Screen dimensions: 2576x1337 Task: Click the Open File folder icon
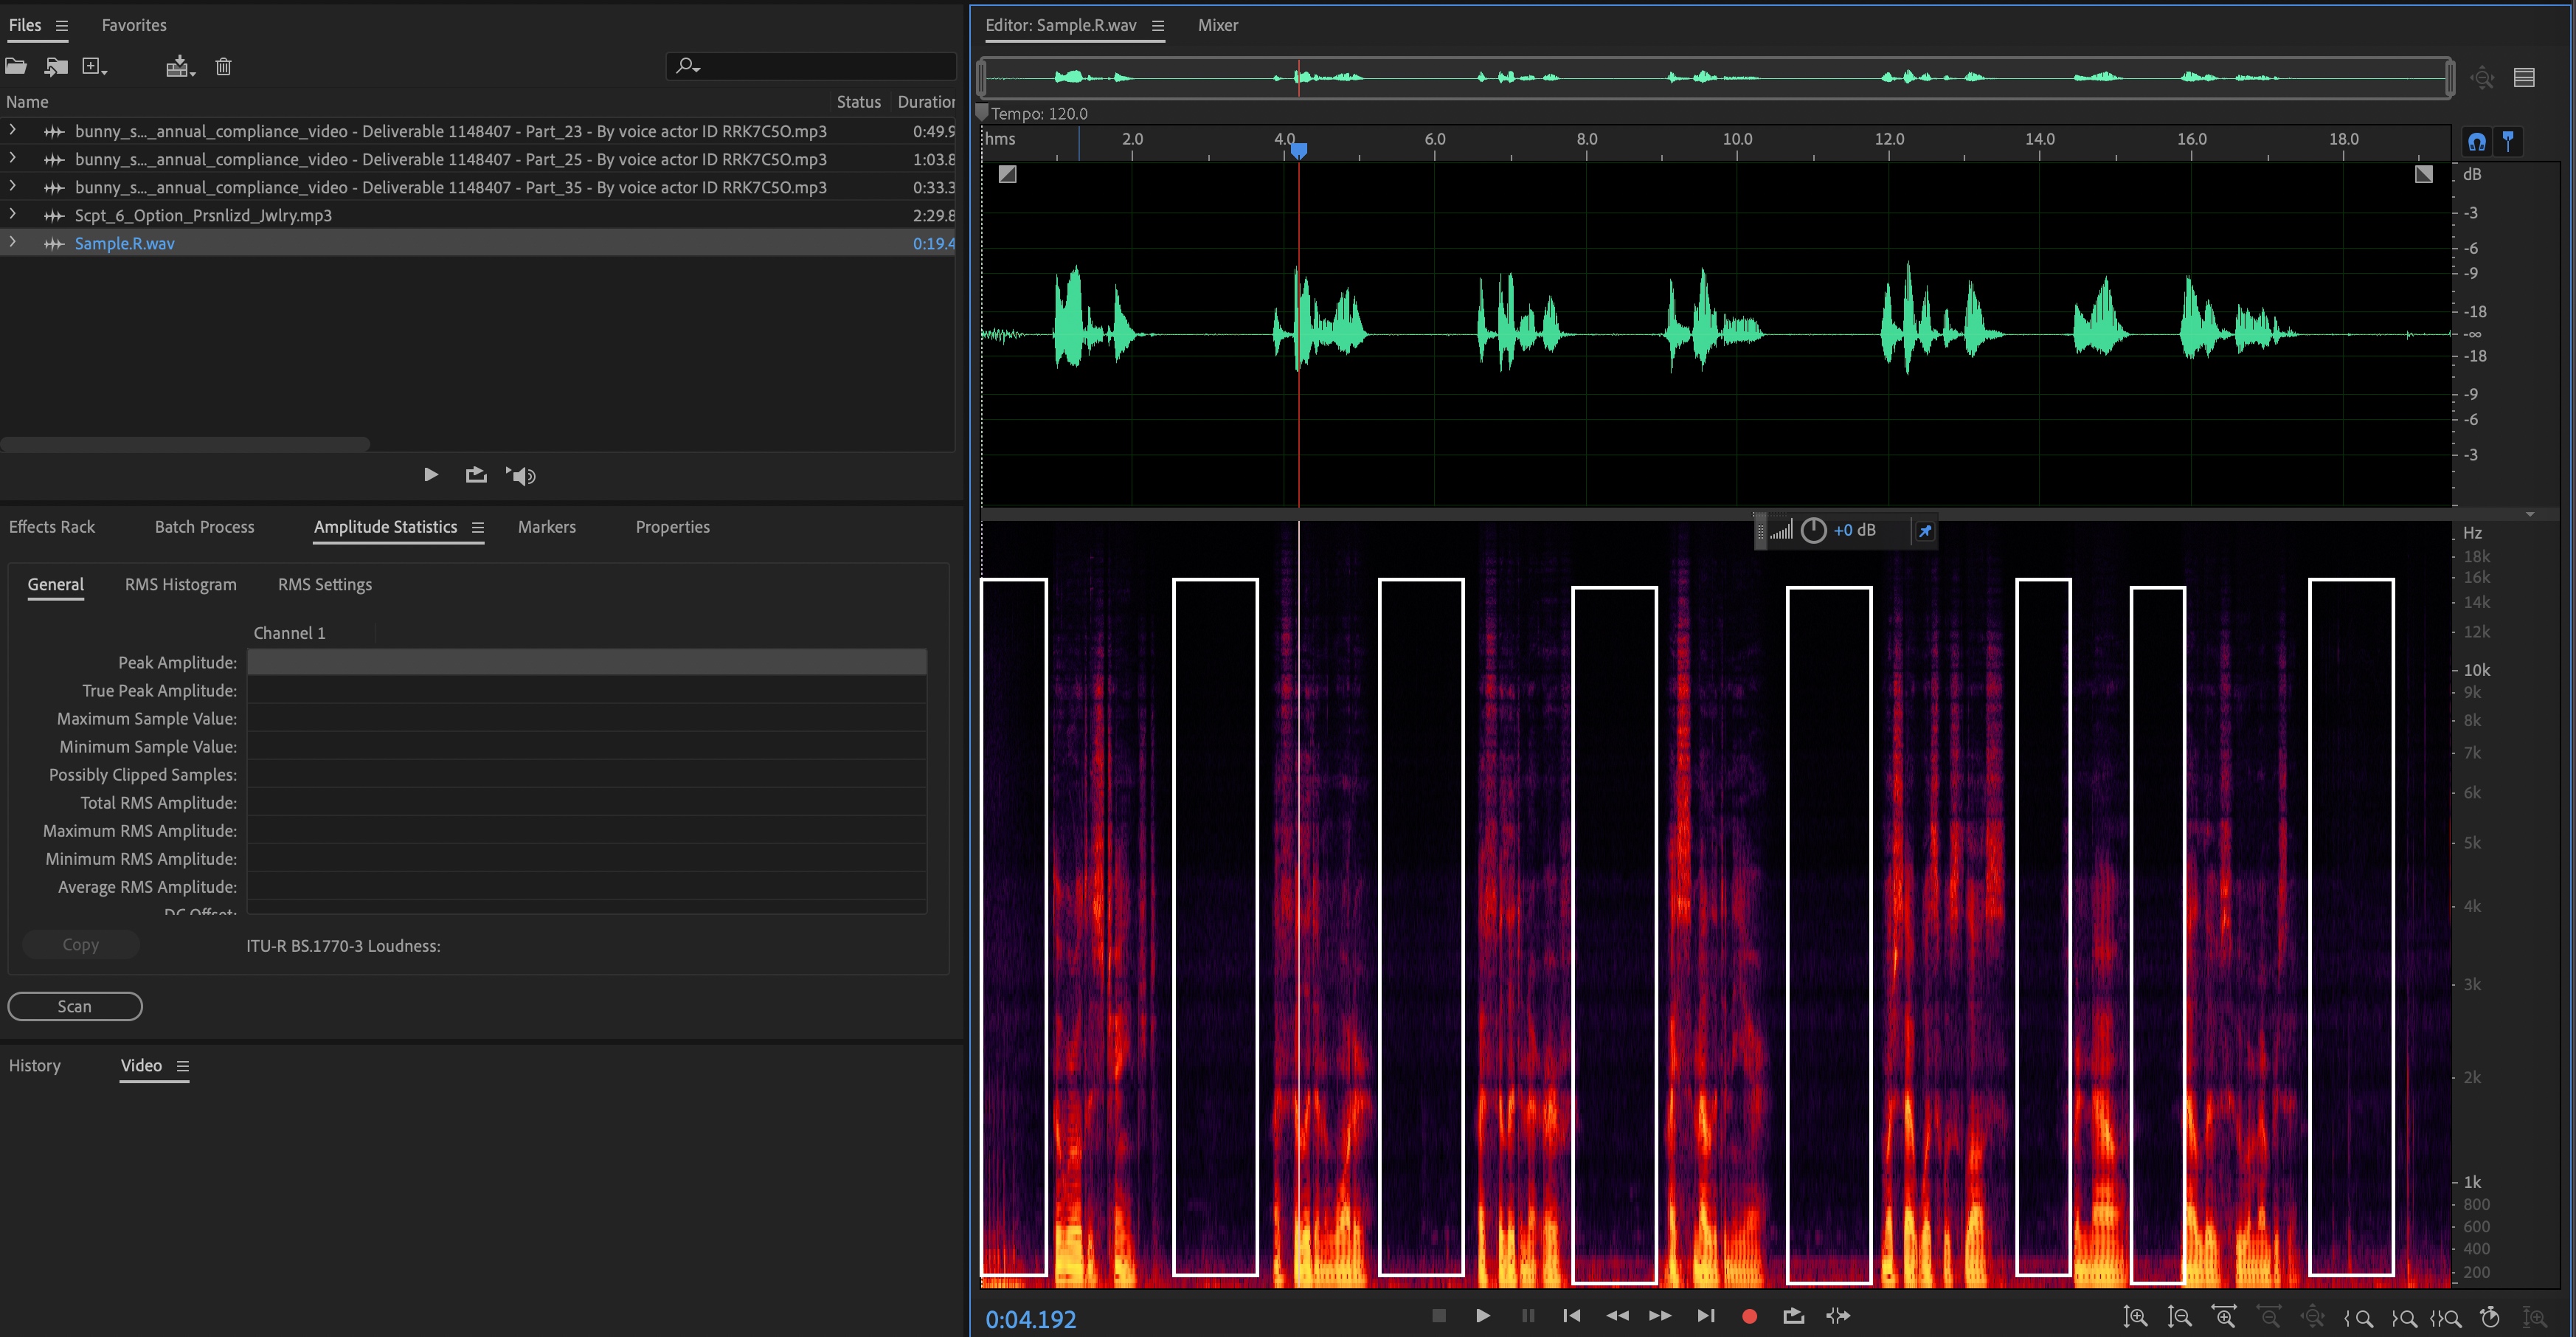[x=16, y=67]
